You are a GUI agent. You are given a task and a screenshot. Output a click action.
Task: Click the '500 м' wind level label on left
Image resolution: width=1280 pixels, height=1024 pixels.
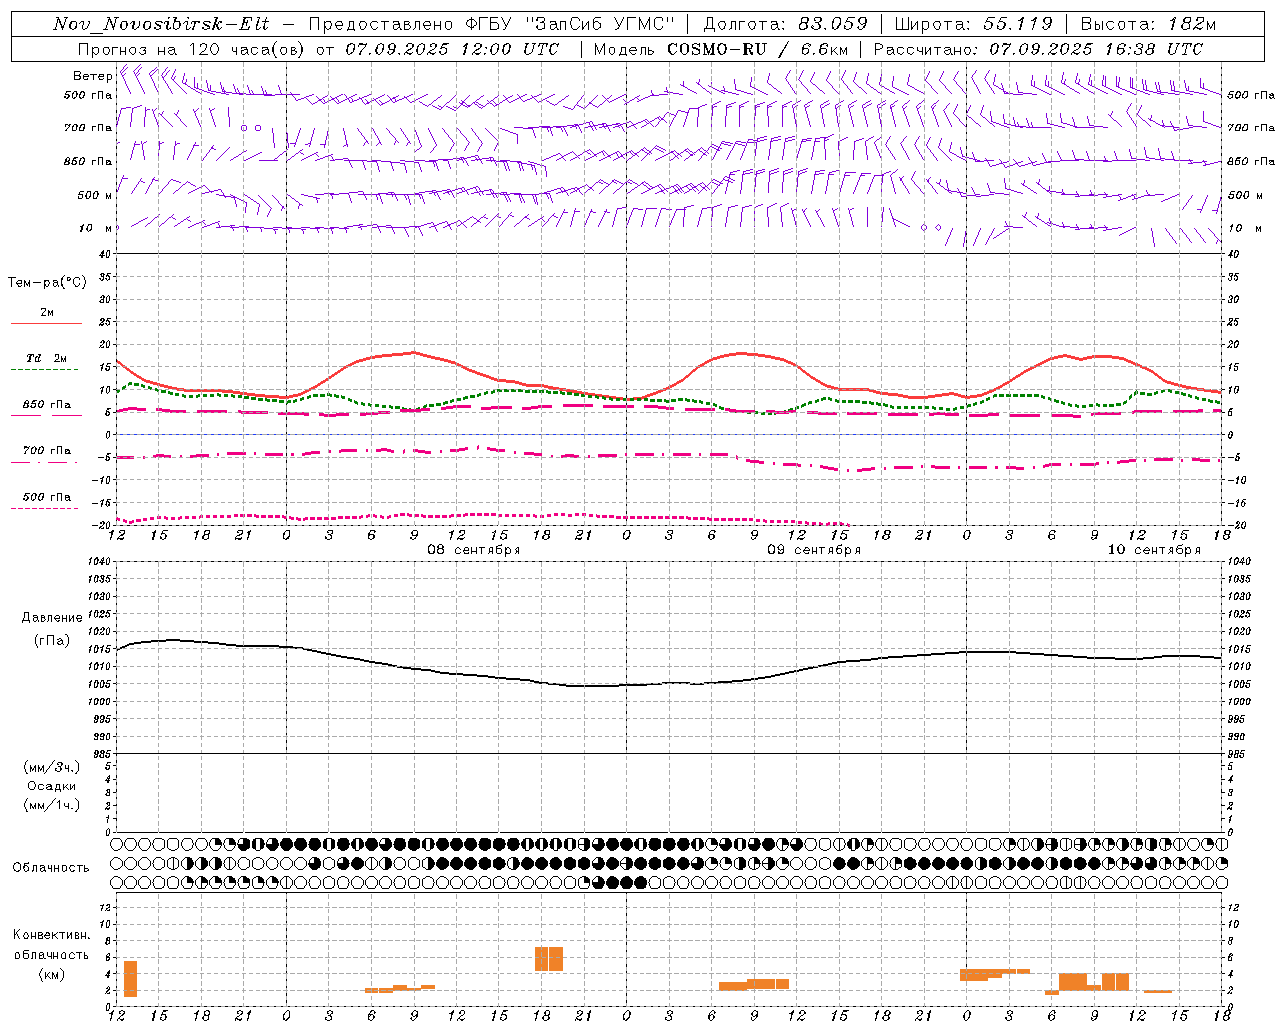95,195
